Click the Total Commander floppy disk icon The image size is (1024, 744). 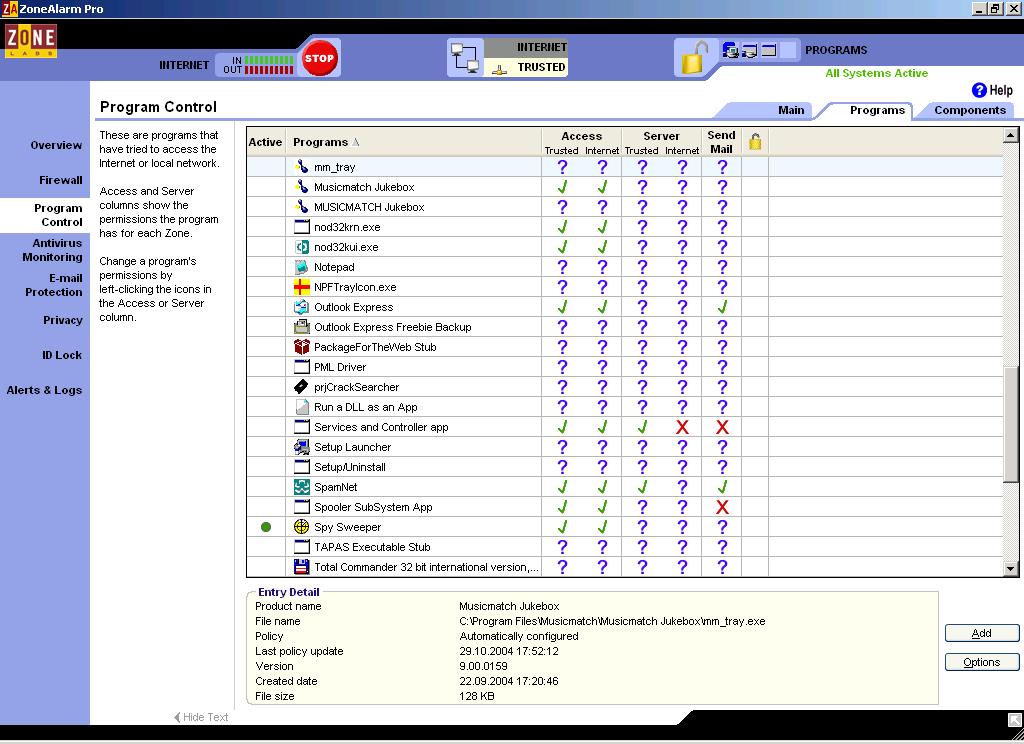(x=301, y=566)
